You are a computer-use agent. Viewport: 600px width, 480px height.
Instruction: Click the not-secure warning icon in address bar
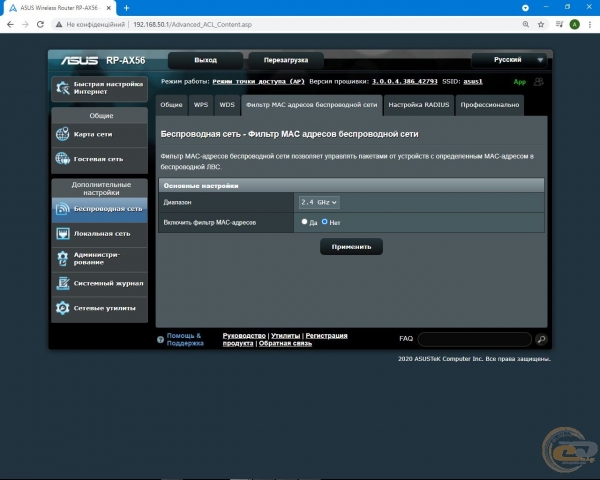tap(59, 24)
